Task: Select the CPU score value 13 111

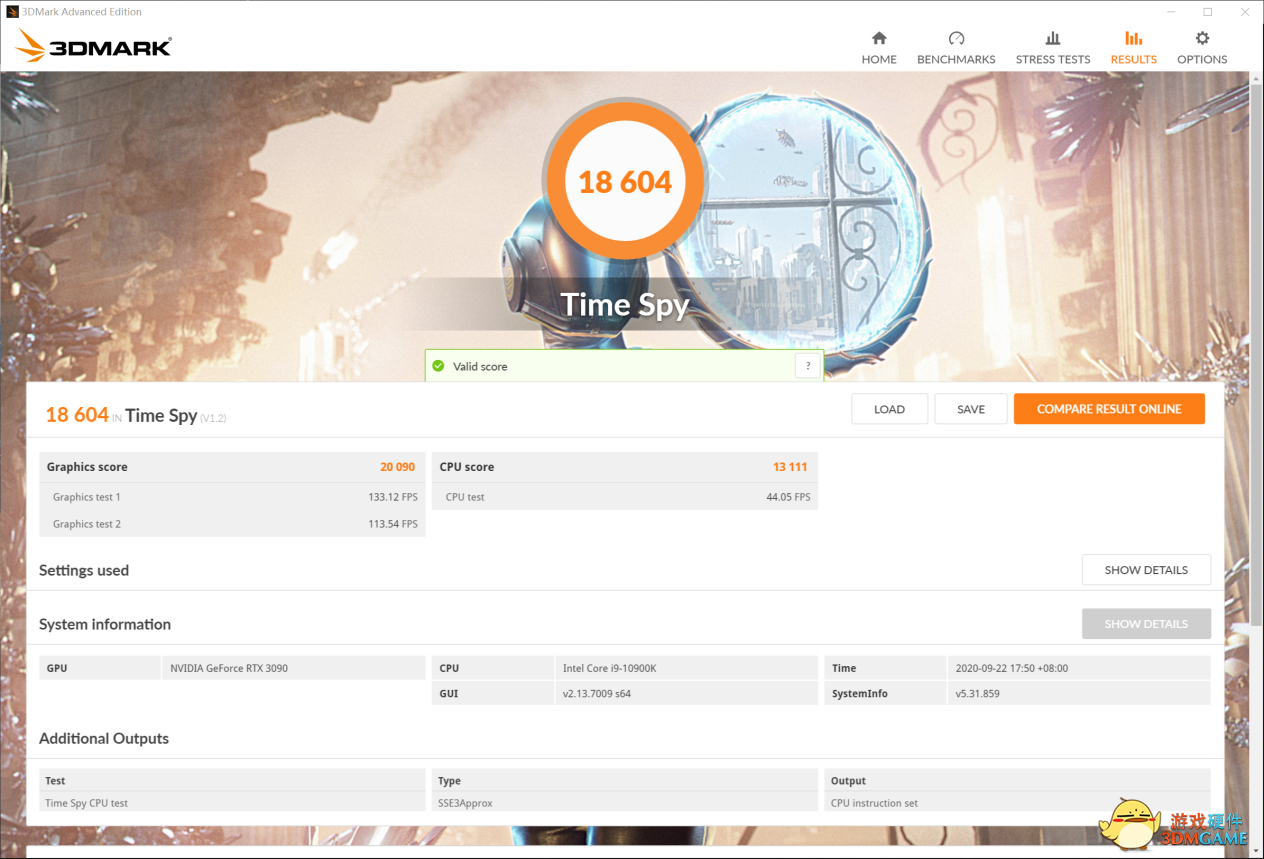Action: 790,467
